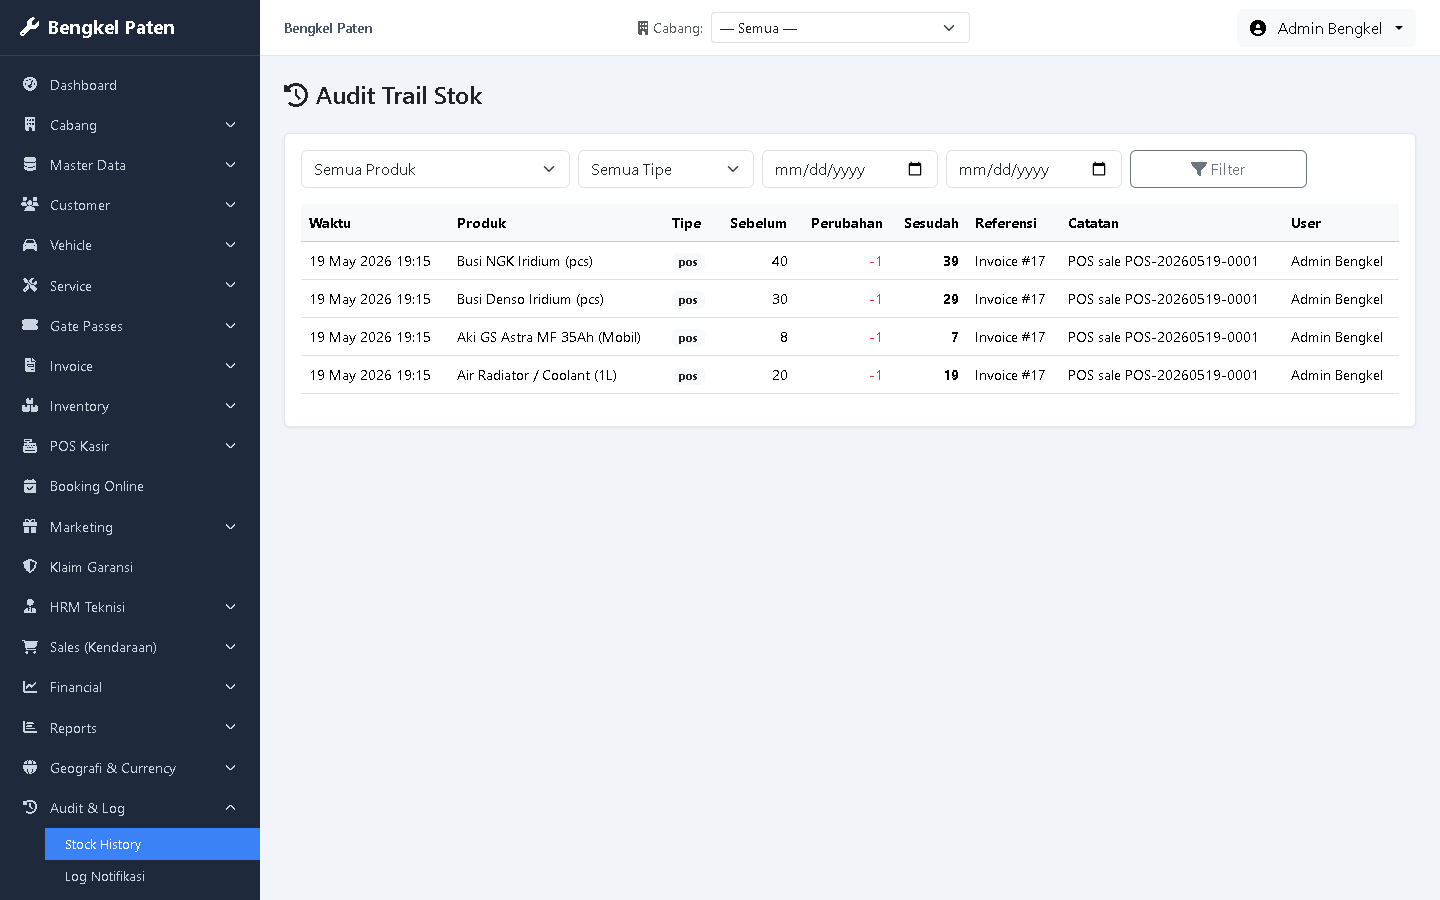Viewport: 1440px width, 900px height.
Task: Click the Vehicle car icon
Action: [x=30, y=245]
